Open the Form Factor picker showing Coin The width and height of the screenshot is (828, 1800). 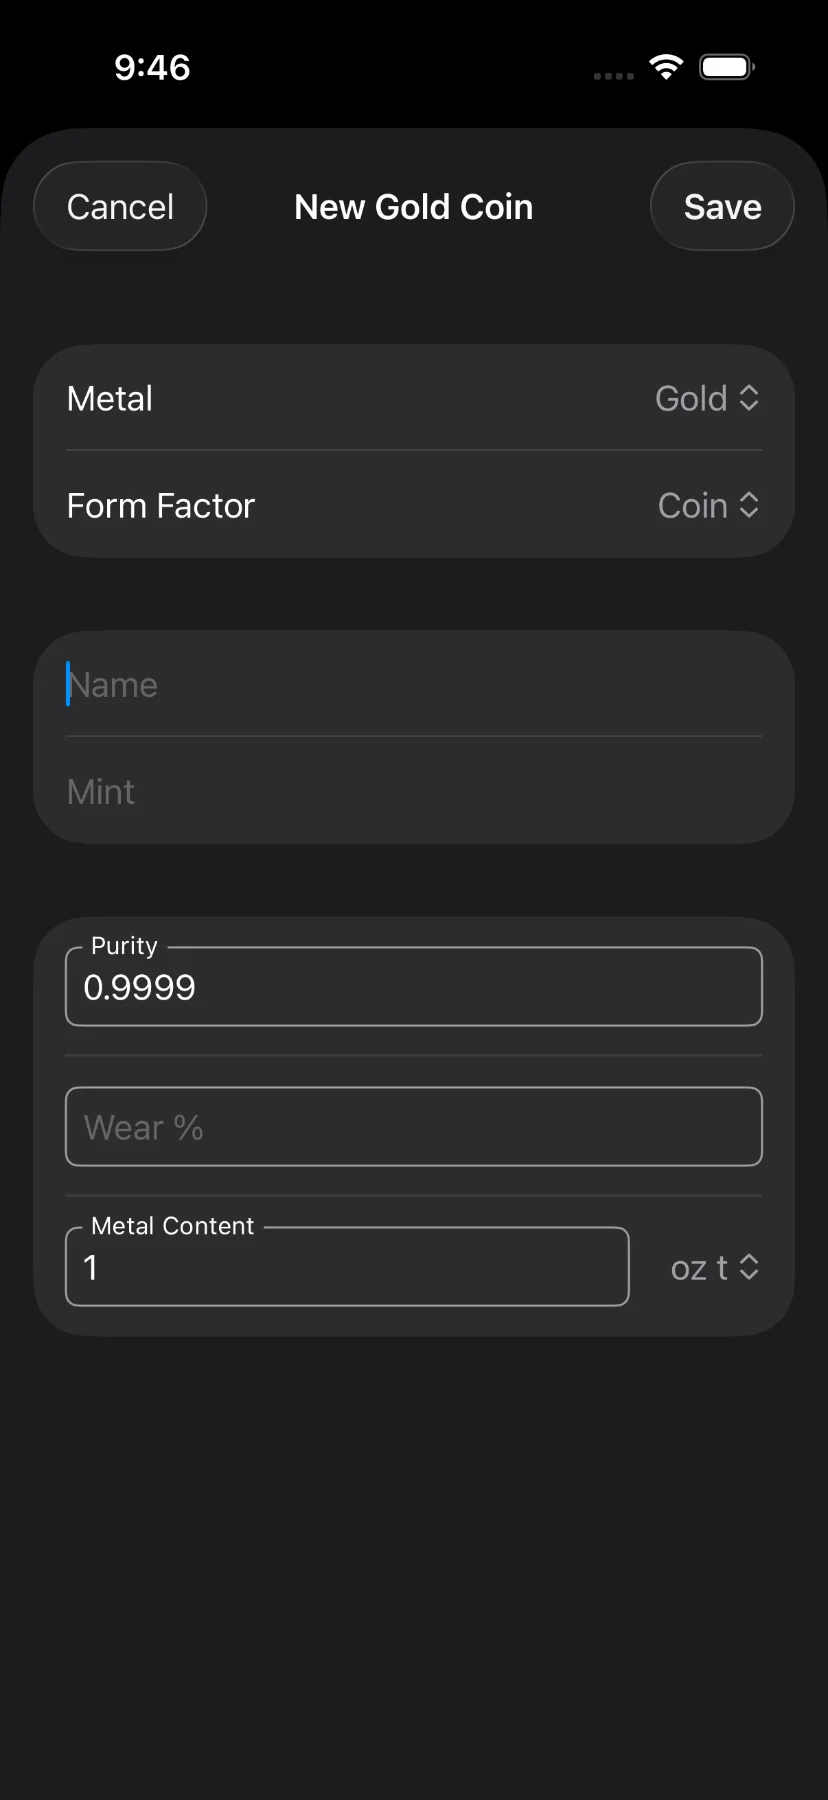(x=709, y=506)
